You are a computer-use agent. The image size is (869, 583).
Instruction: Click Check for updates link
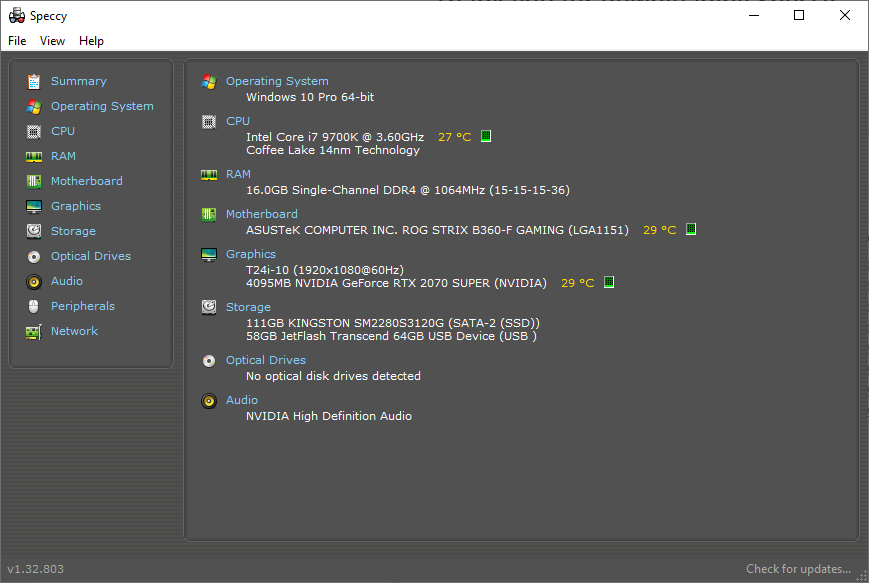click(x=798, y=568)
